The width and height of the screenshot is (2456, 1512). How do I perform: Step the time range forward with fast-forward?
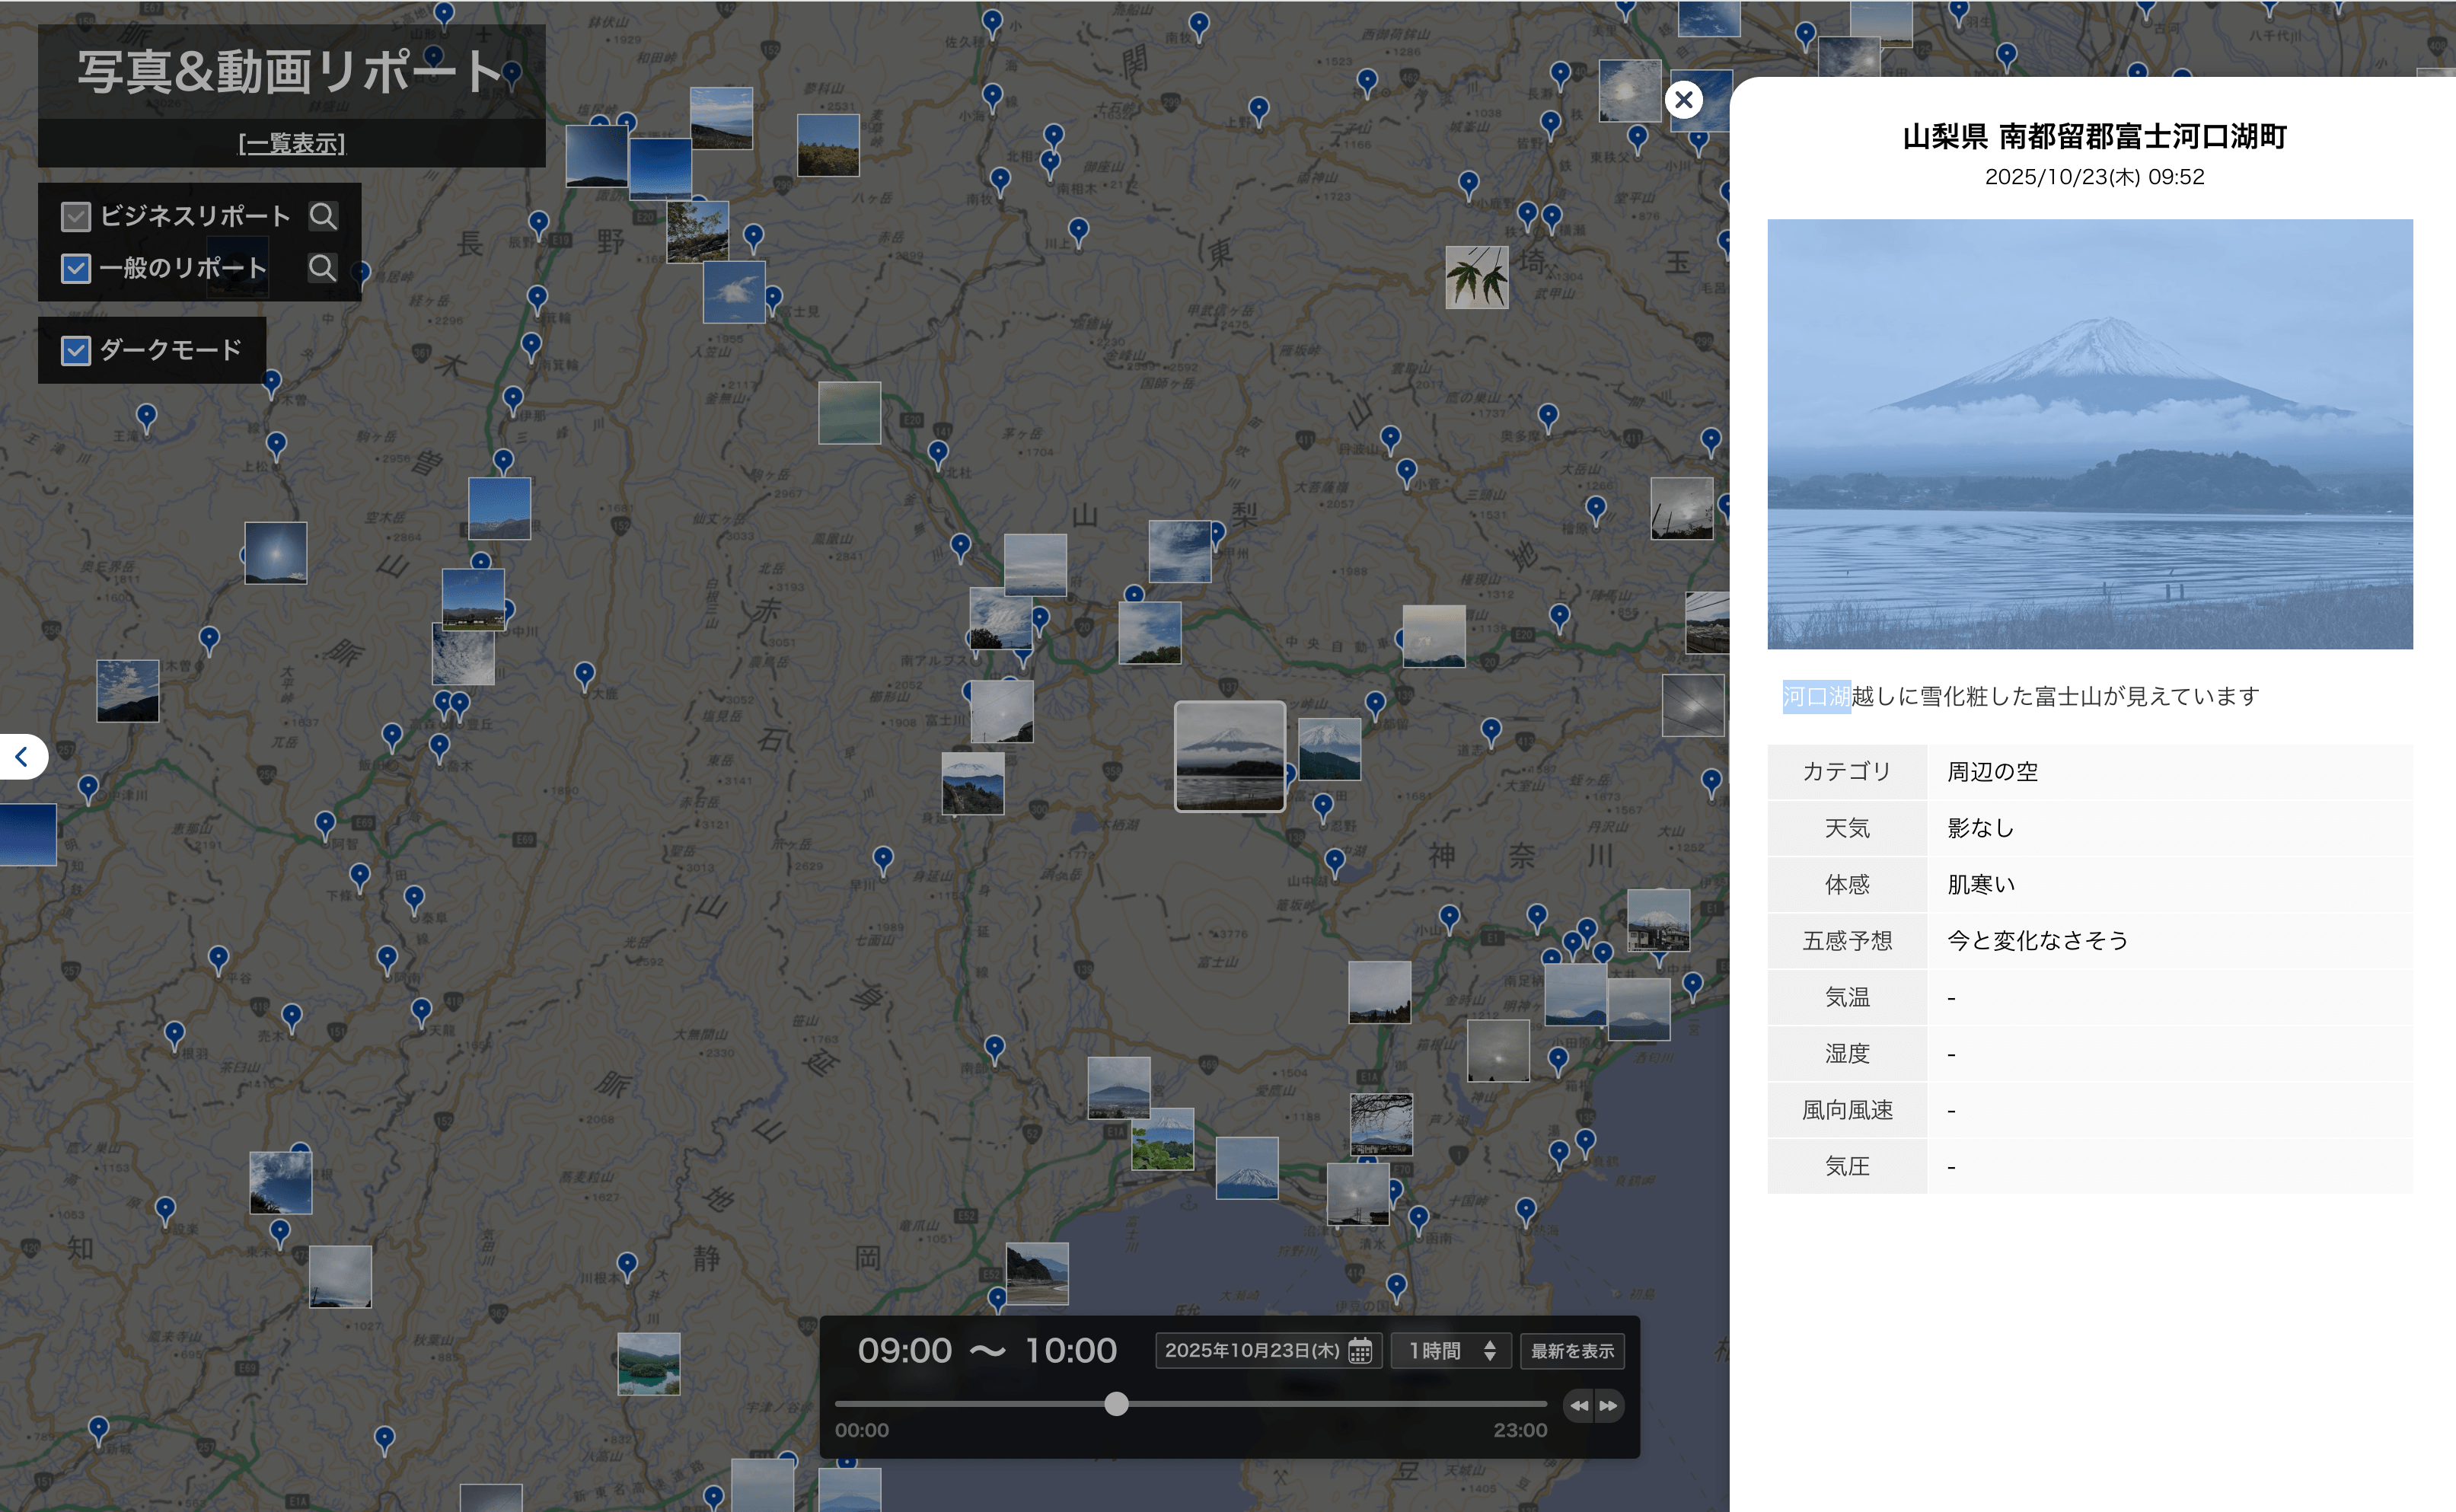[1608, 1405]
